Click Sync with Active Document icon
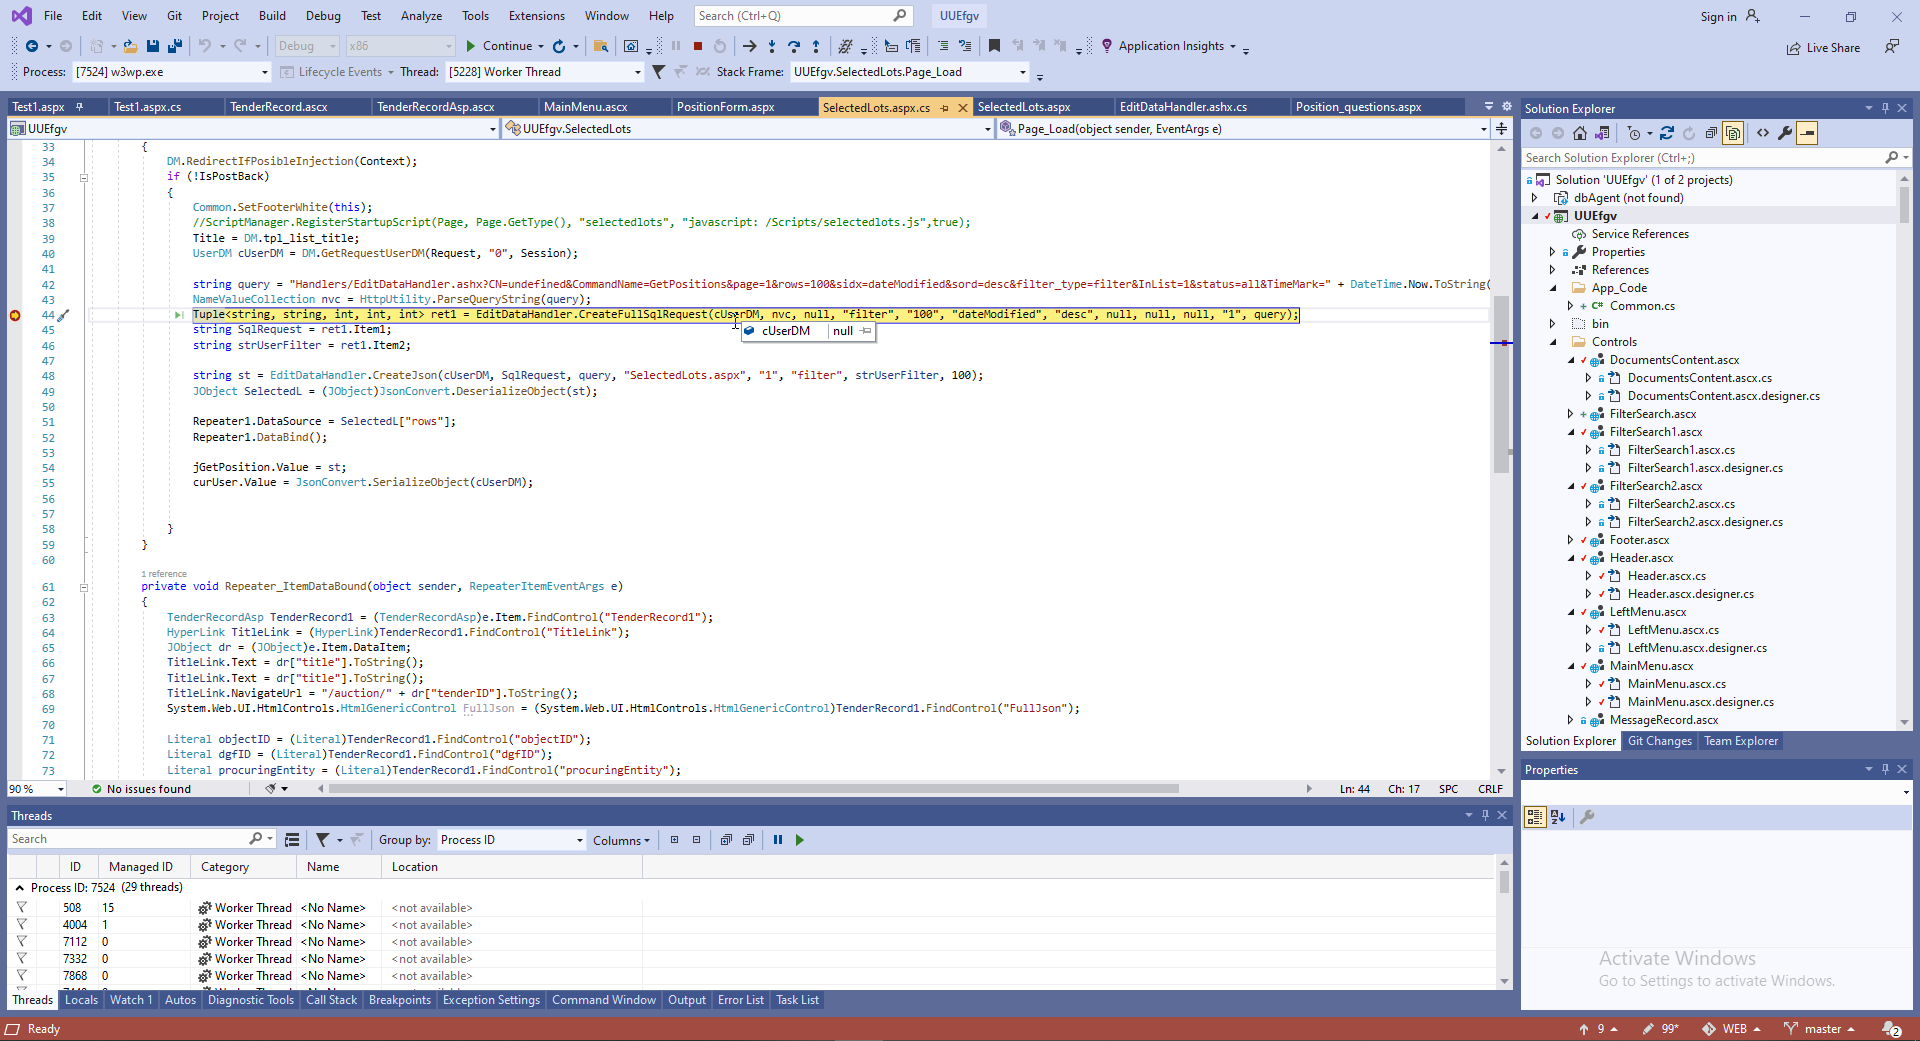This screenshot has width=1920, height=1041. click(1667, 133)
